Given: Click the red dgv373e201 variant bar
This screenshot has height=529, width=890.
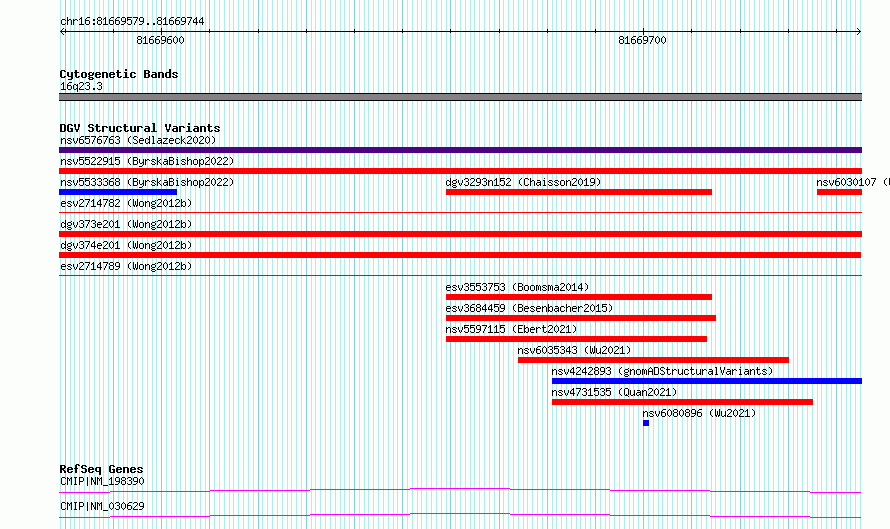Looking at the screenshot, I should (x=460, y=234).
